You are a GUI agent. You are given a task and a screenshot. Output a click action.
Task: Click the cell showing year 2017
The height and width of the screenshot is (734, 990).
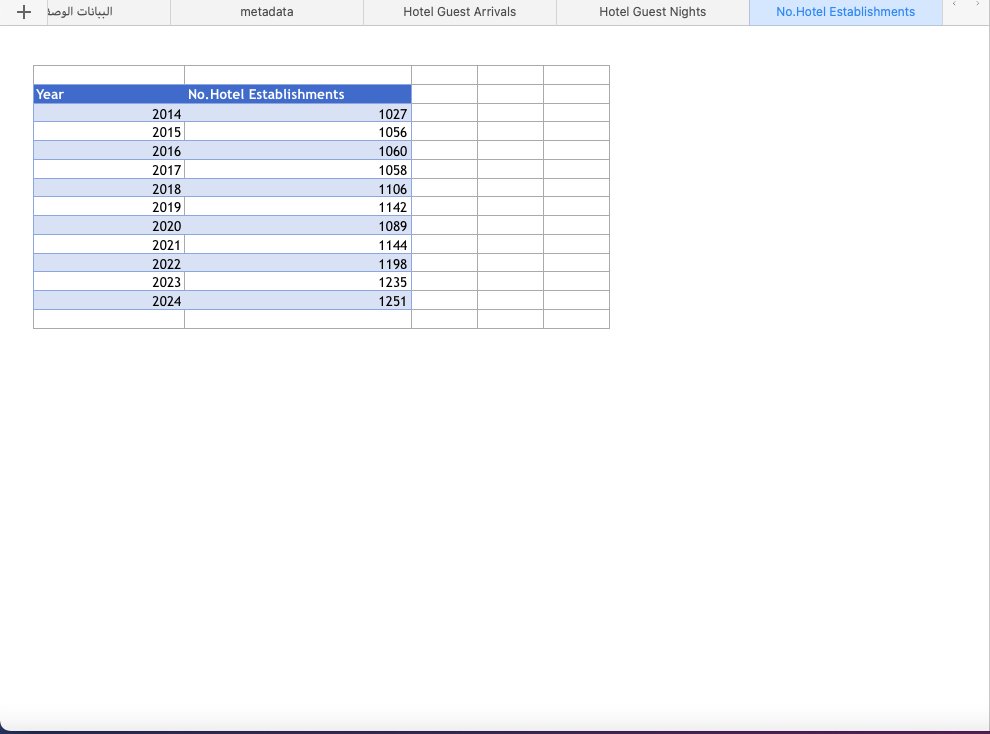coord(108,170)
